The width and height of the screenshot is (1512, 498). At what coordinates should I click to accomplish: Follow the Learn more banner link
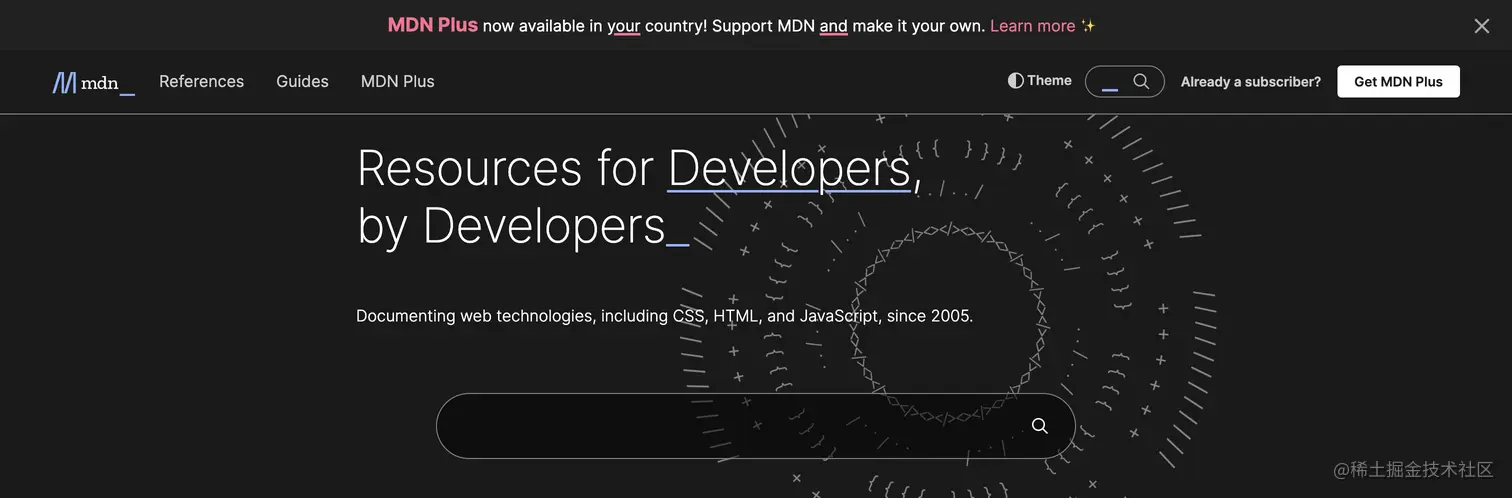(1033, 26)
